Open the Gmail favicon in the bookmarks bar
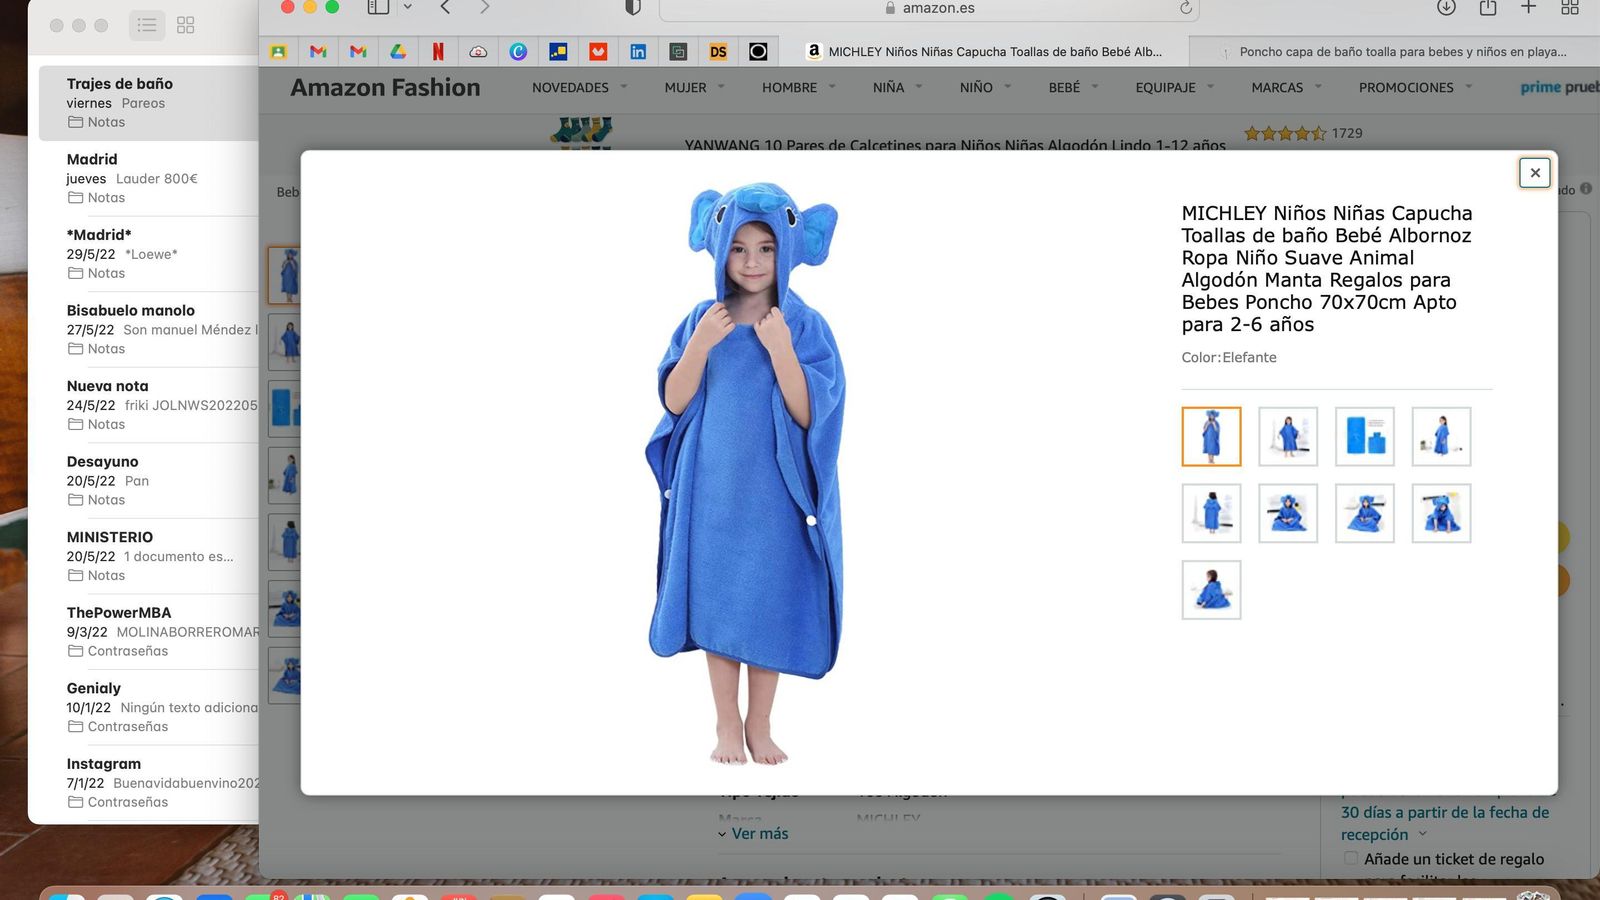Screen dimensions: 1600x900 [317, 51]
